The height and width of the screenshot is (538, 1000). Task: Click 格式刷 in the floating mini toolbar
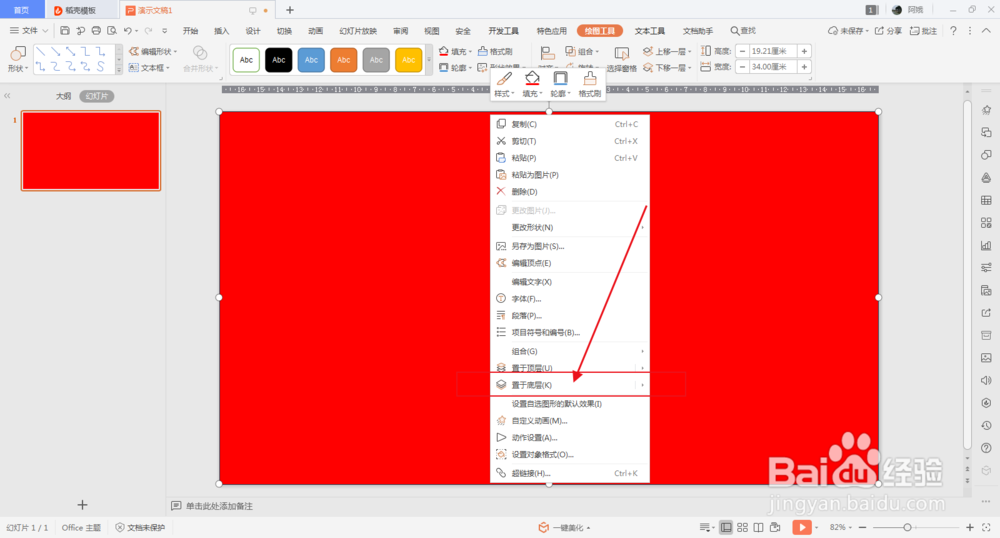[590, 84]
